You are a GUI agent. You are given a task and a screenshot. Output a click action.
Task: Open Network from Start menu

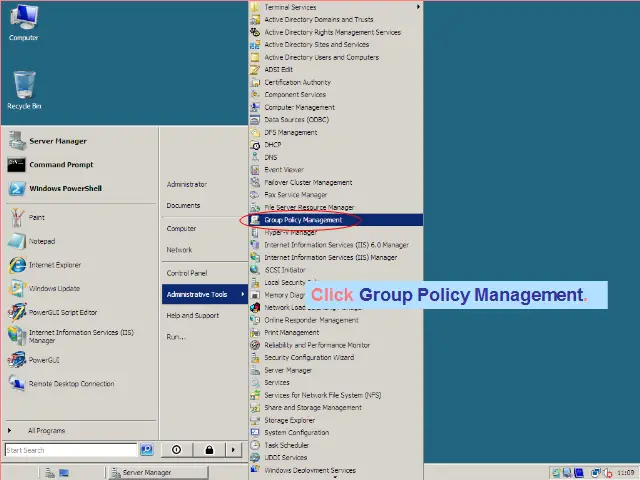pos(205,250)
